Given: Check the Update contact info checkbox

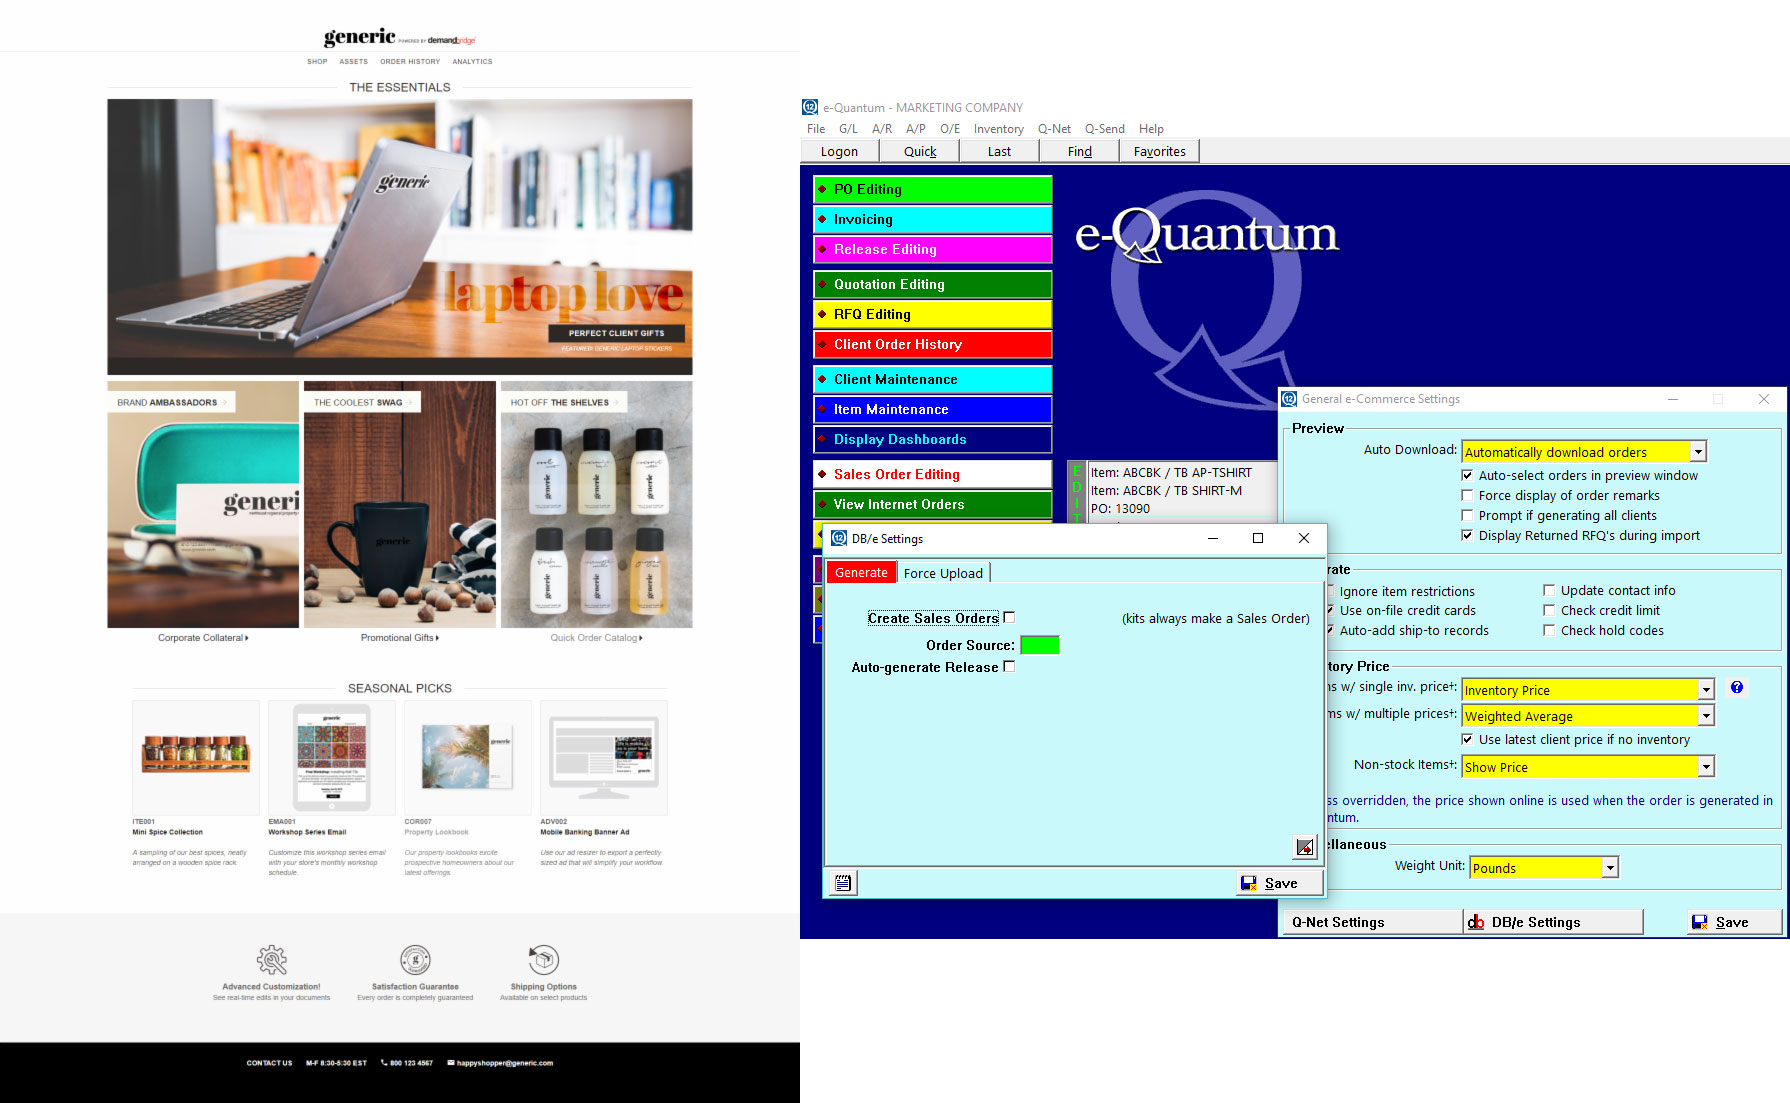Looking at the screenshot, I should pyautogui.click(x=1549, y=590).
